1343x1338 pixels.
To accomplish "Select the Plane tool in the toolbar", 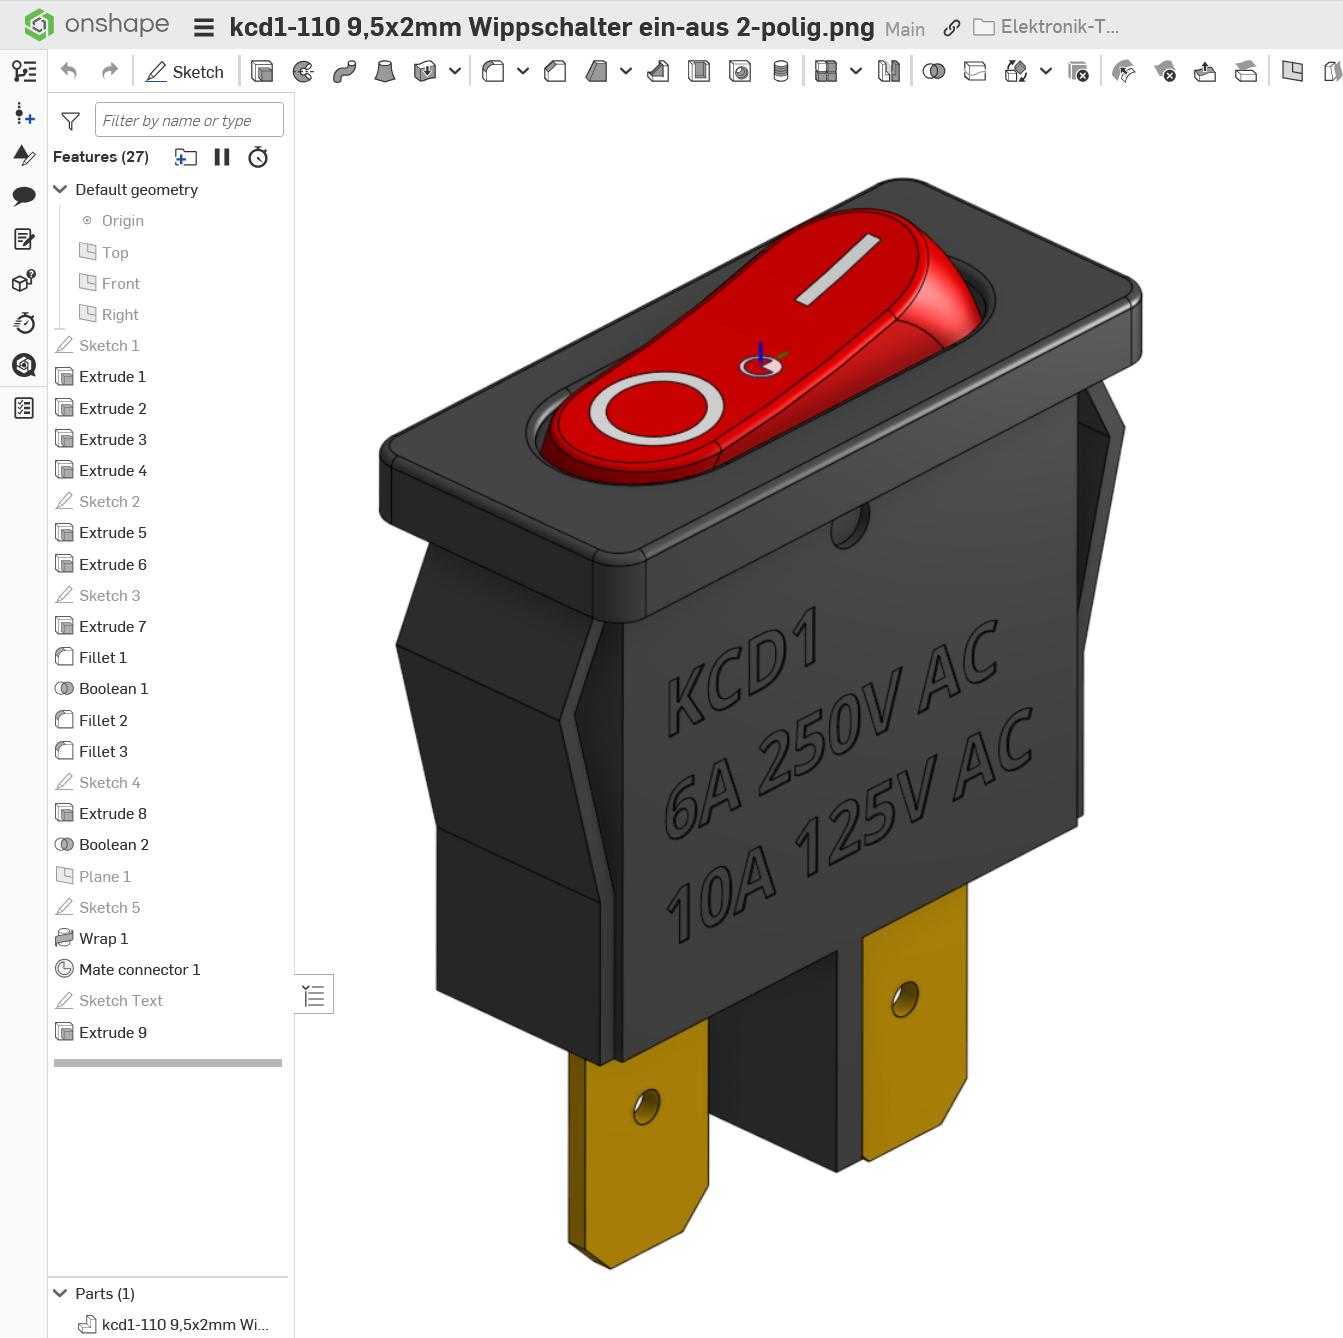I will pyautogui.click(x=1292, y=71).
